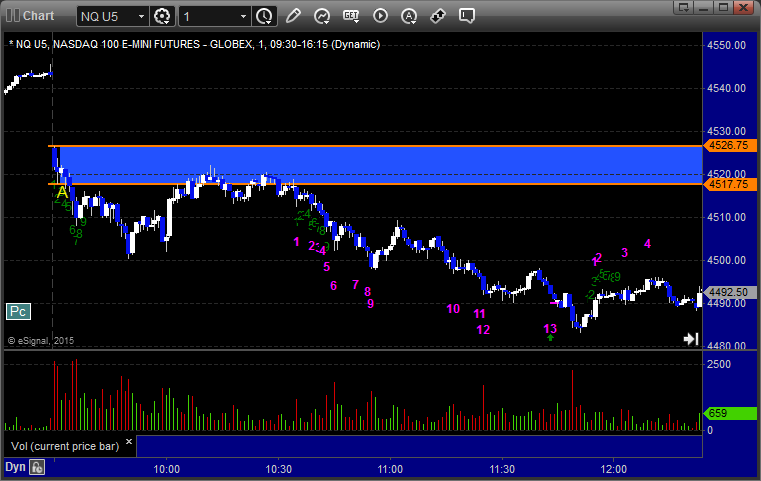The image size is (761, 481).
Task: Click the 4500.00 price axis label
Action: (727, 260)
